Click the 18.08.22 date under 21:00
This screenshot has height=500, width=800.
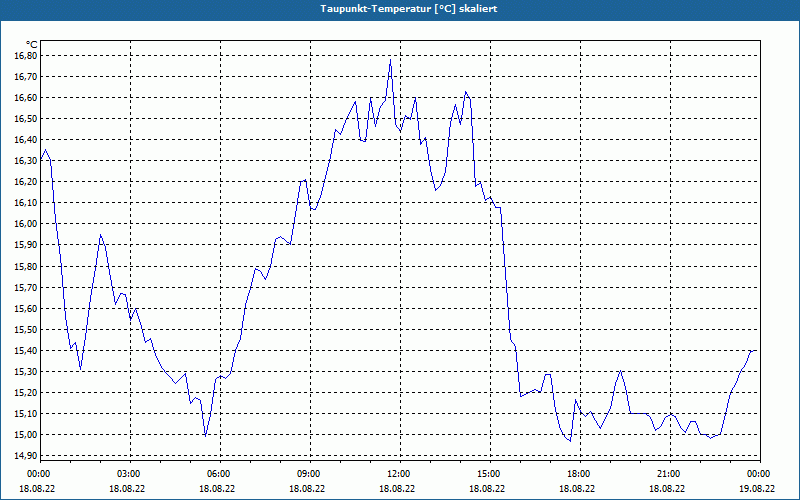click(x=667, y=488)
